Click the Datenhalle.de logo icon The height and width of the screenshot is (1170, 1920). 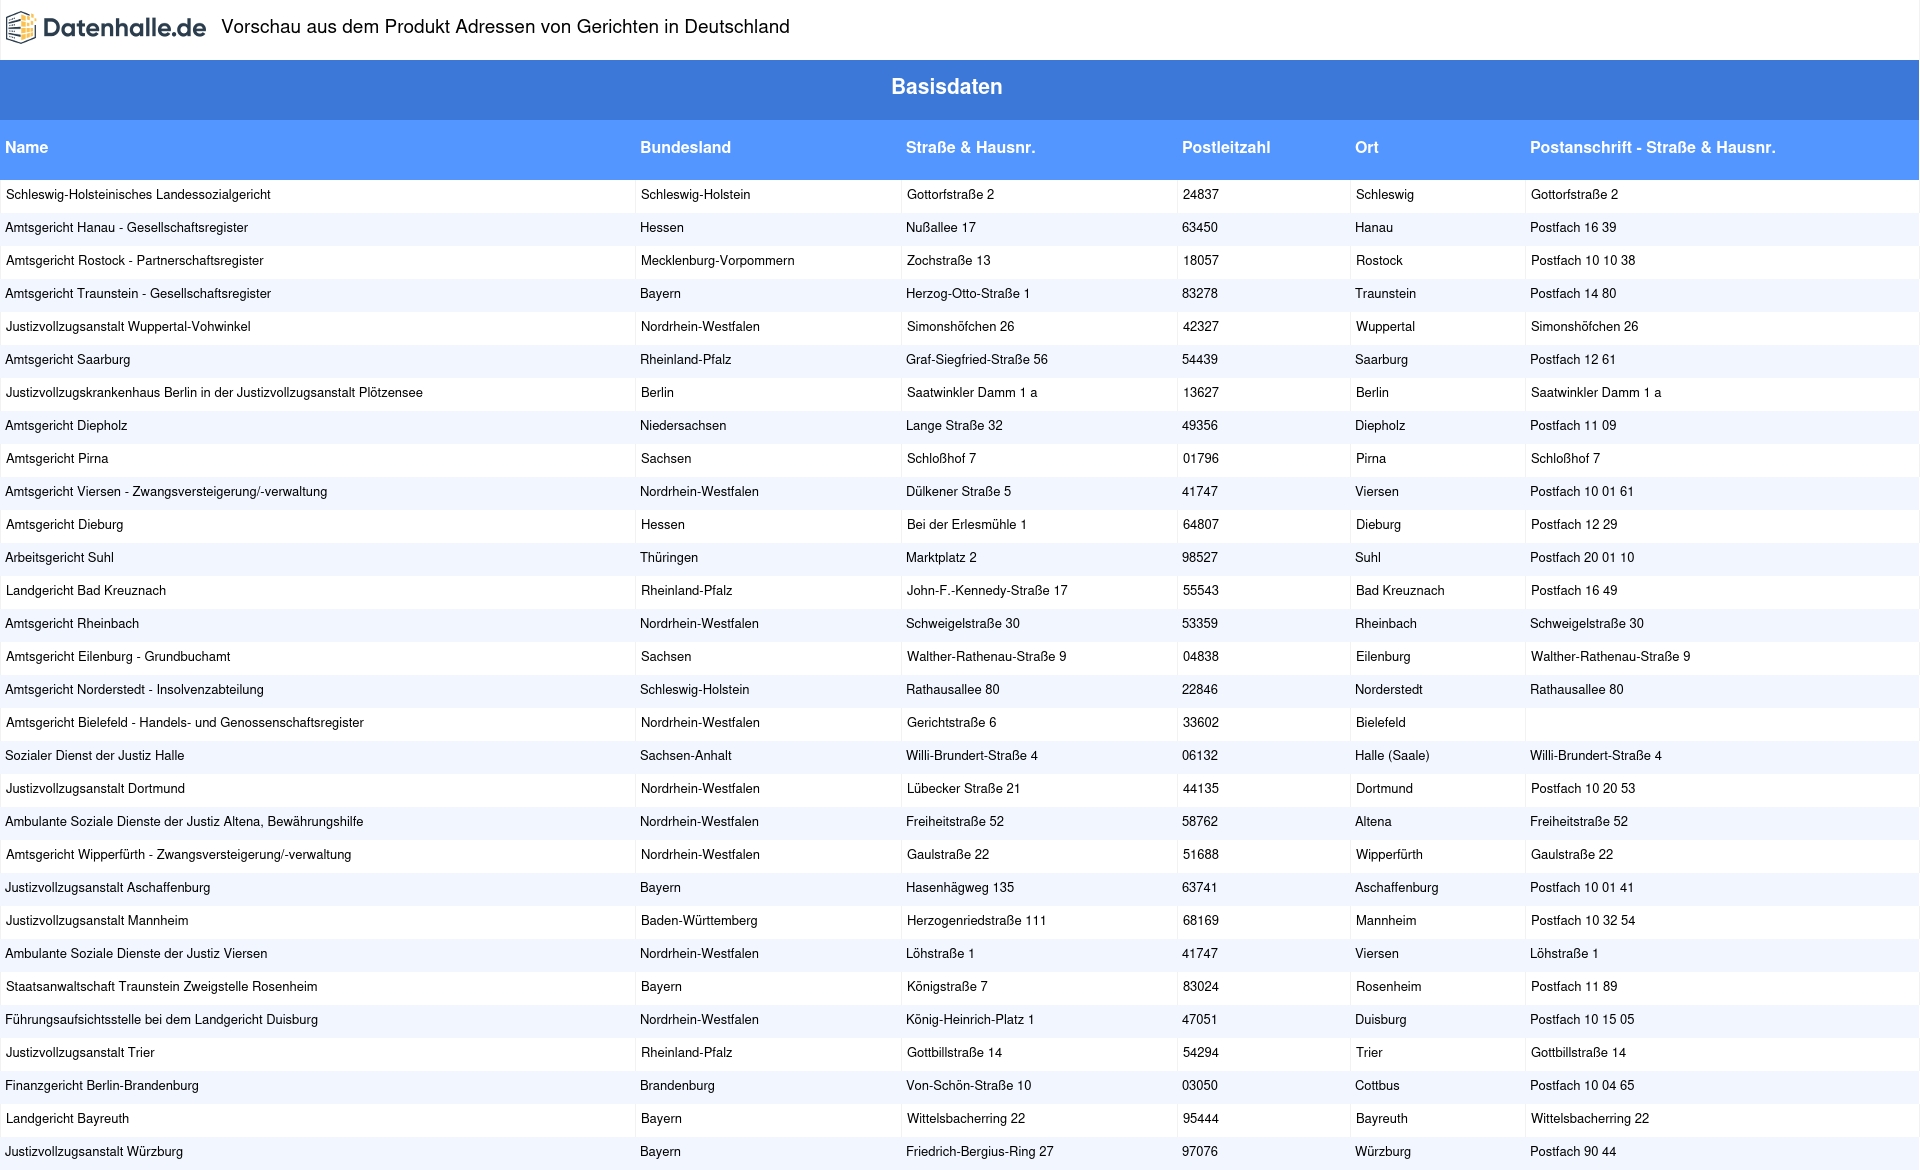(21, 28)
